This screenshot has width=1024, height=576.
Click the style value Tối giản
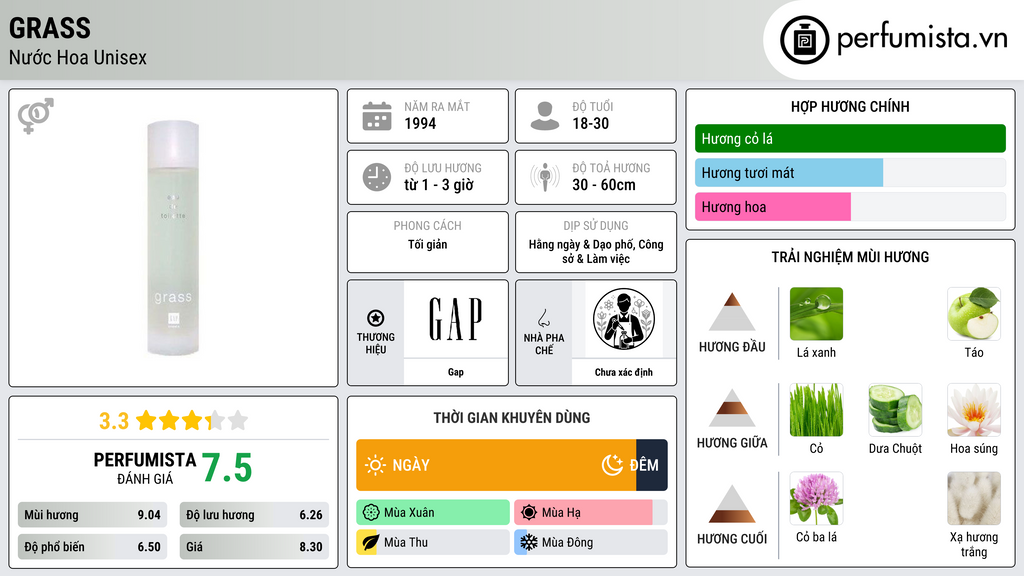tap(428, 244)
